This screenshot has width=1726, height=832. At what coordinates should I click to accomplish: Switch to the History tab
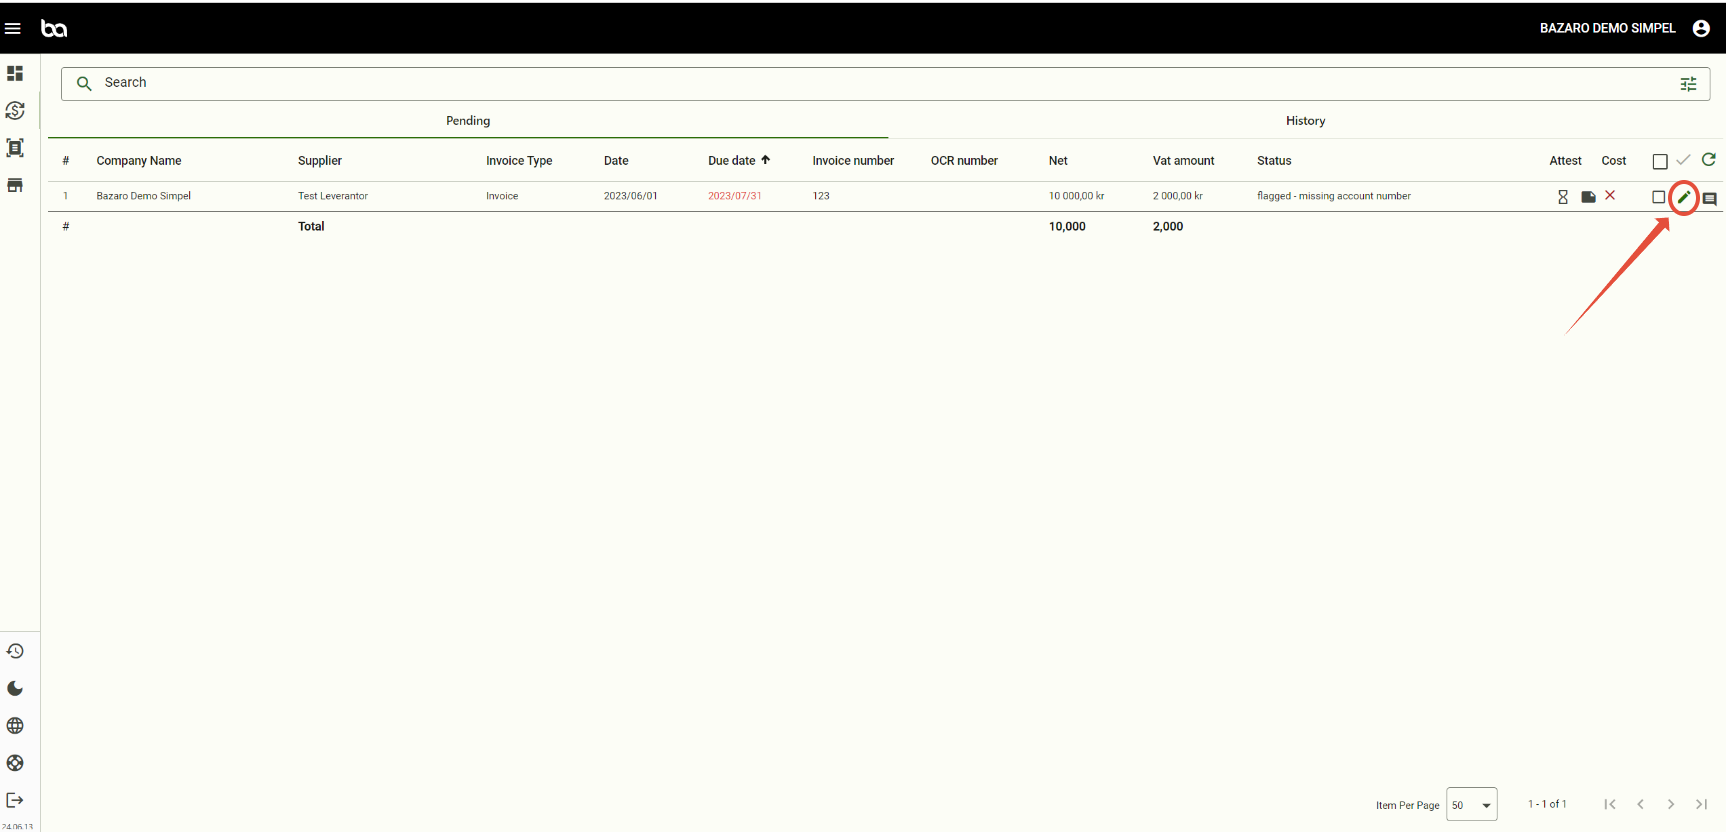(x=1306, y=121)
